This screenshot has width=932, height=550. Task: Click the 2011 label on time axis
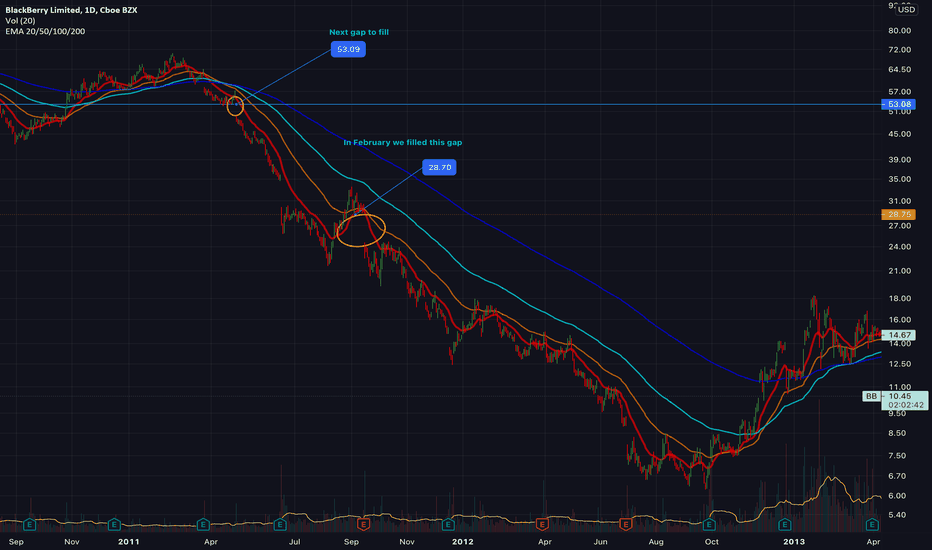(x=128, y=541)
